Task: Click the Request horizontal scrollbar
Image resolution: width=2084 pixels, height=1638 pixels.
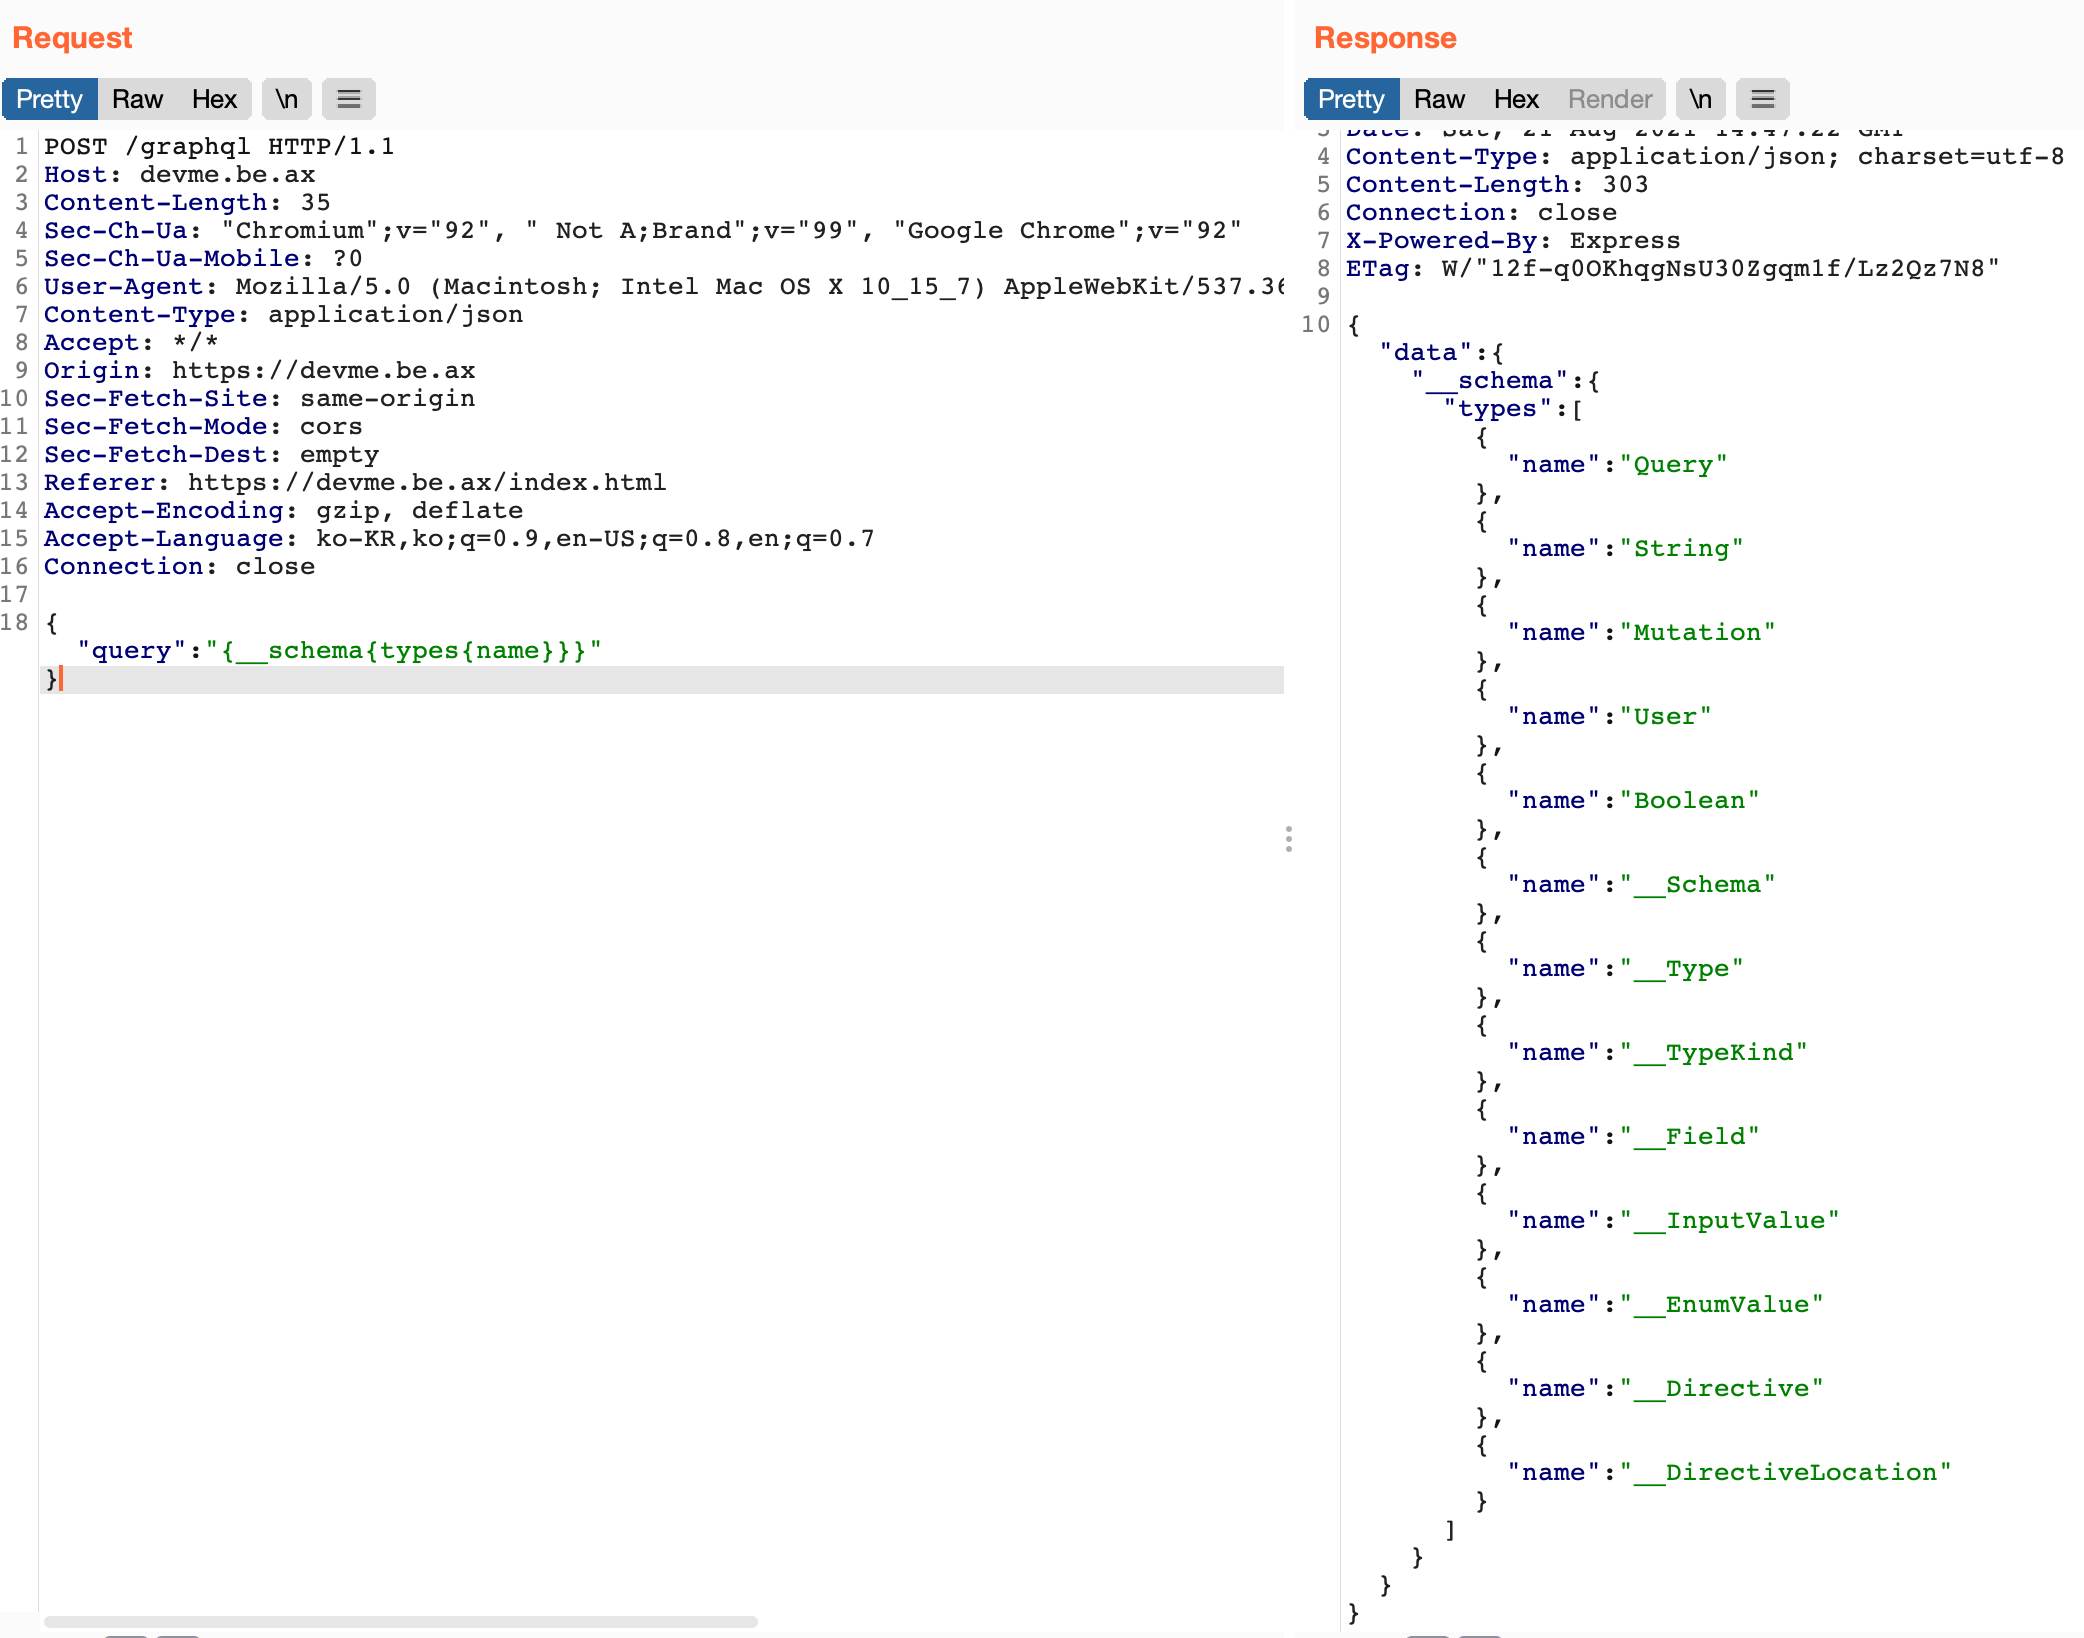Action: tap(400, 1621)
